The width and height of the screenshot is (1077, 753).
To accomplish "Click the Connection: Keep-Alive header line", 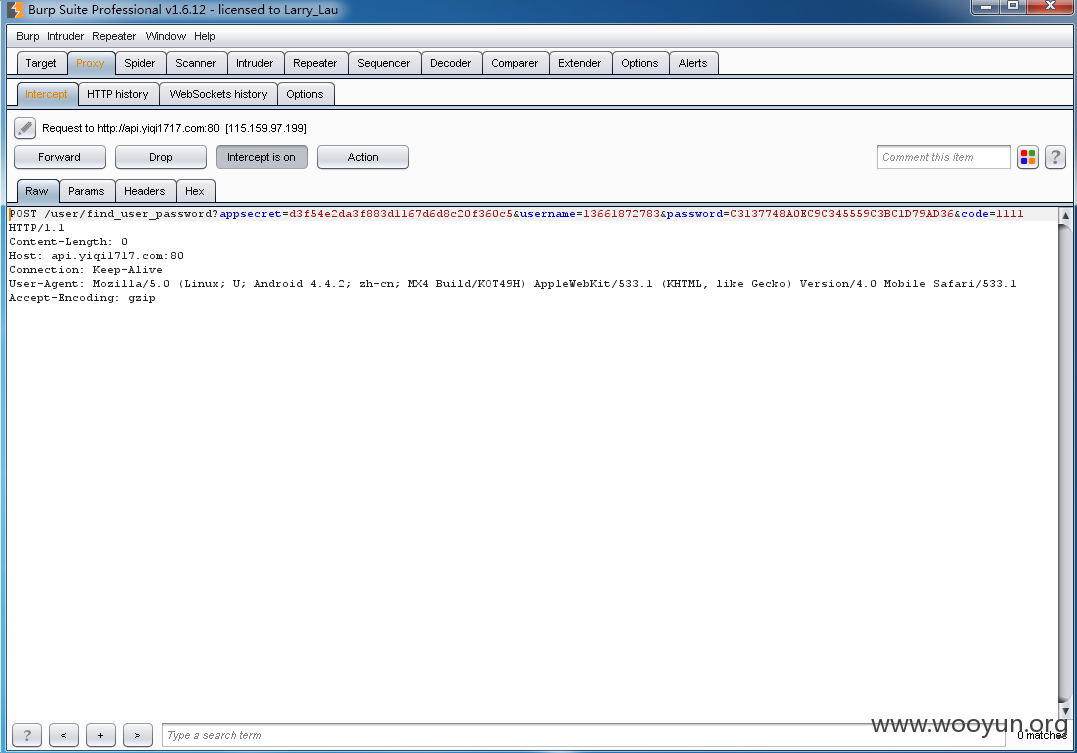I will 86,270.
